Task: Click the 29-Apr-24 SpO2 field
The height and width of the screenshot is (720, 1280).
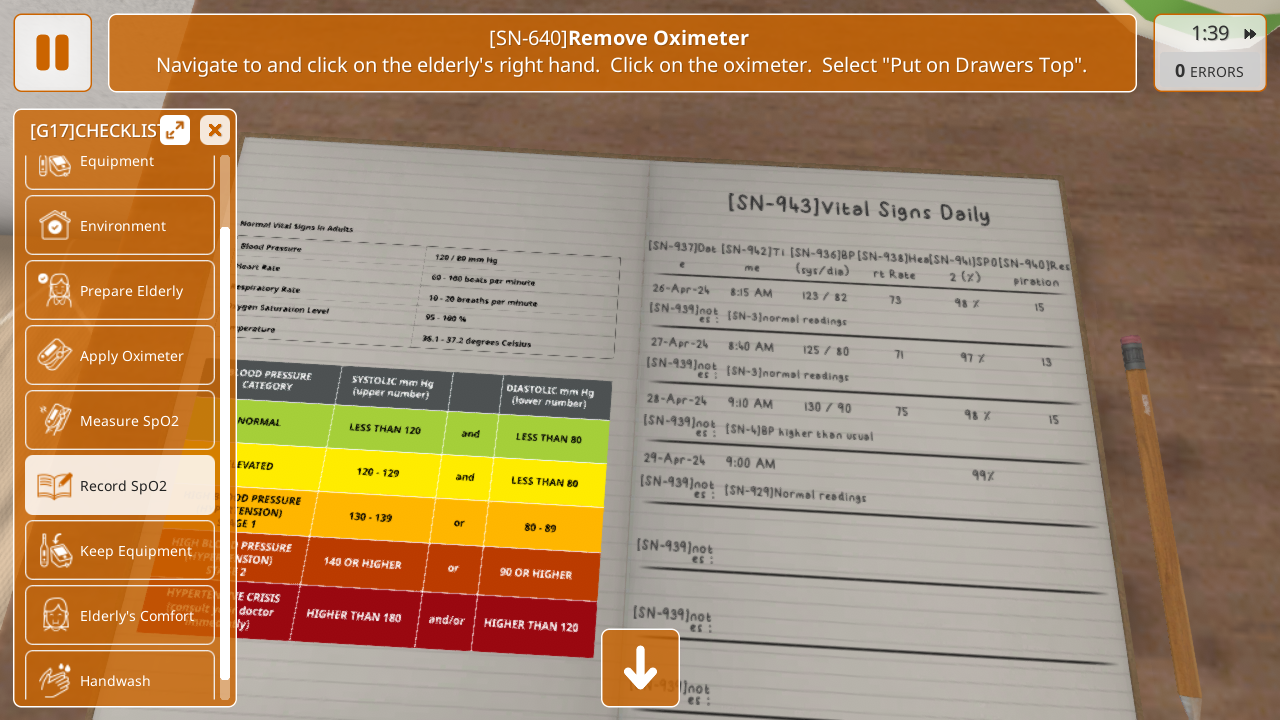Action: click(982, 476)
